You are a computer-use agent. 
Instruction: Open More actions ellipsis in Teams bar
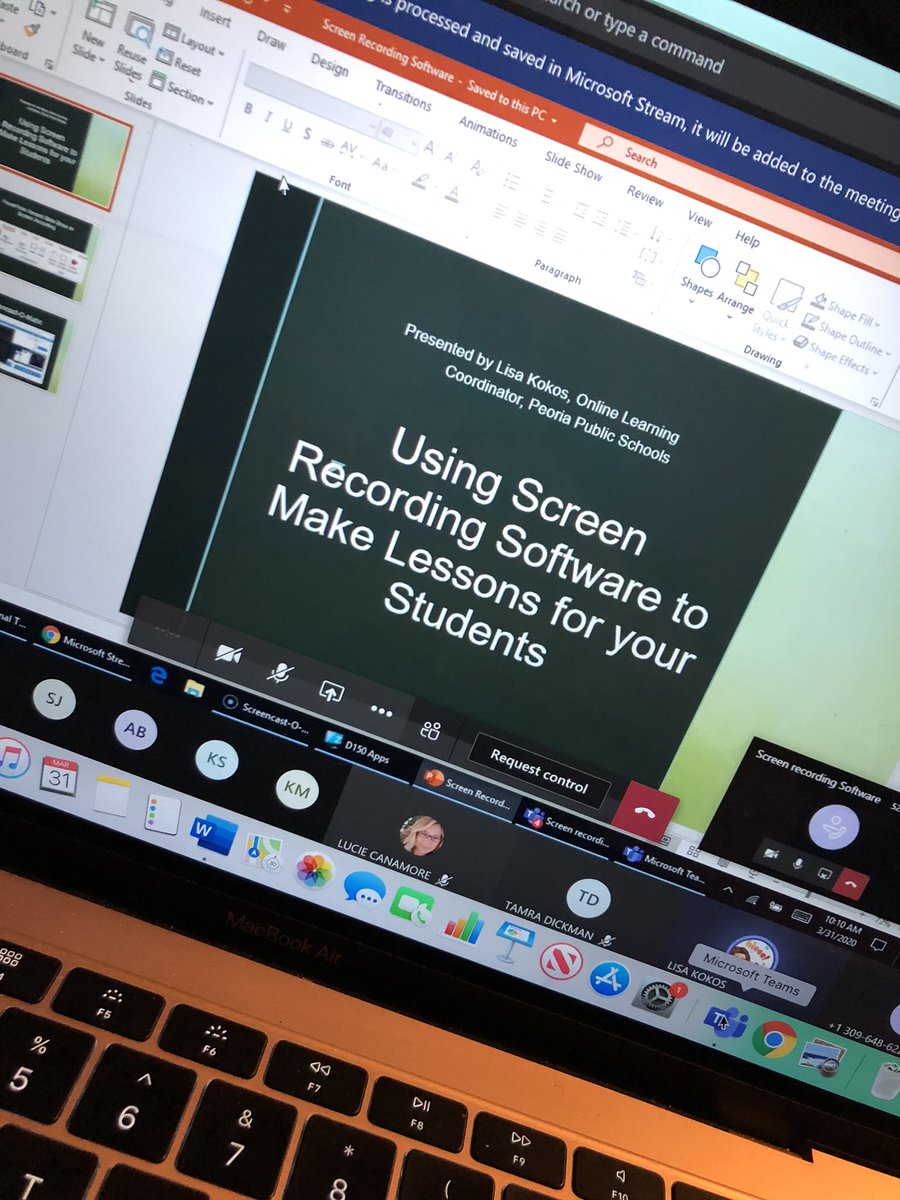pos(381,709)
